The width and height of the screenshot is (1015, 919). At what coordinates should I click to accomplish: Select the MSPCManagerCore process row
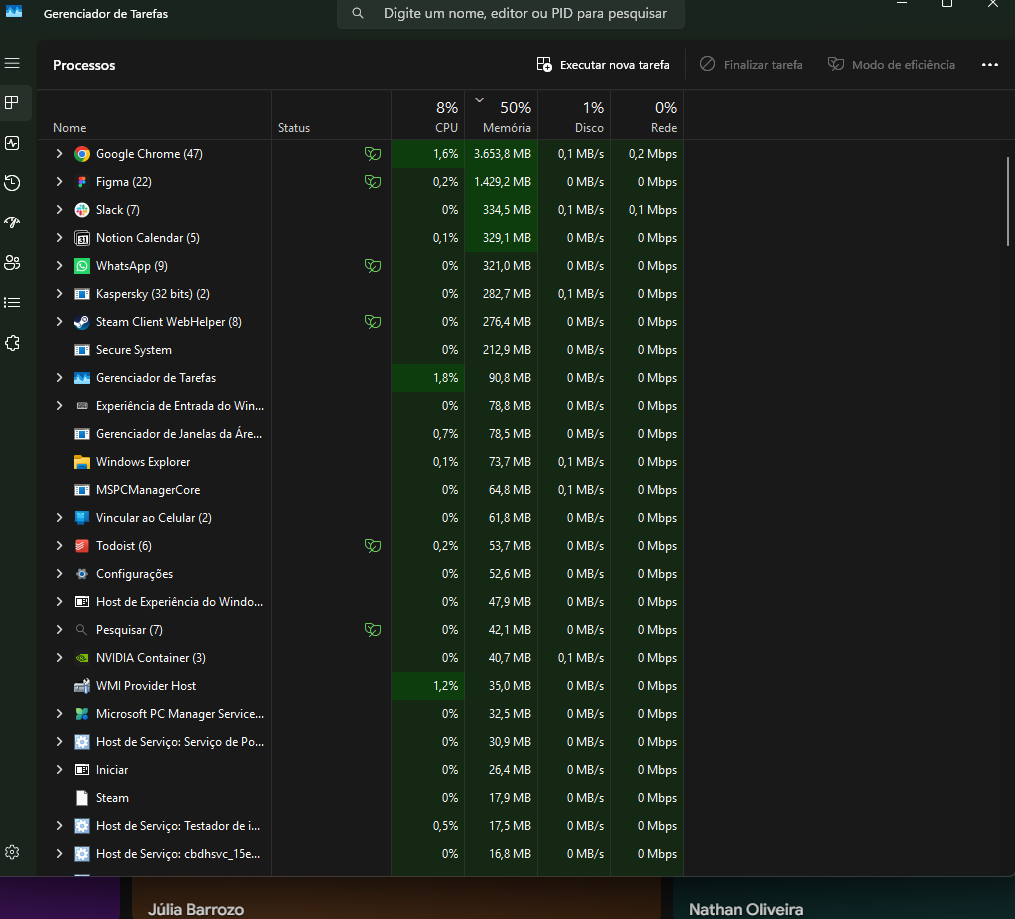pos(361,490)
